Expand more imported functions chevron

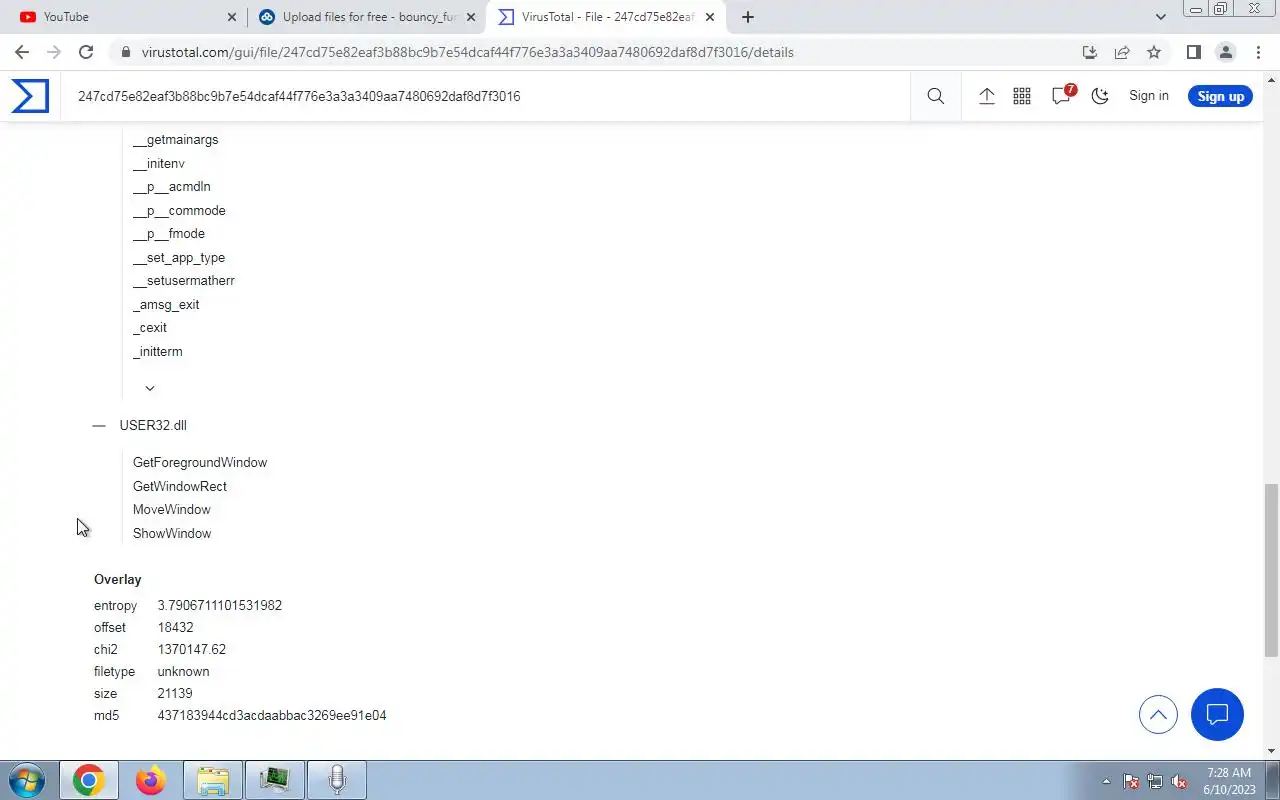(150, 388)
